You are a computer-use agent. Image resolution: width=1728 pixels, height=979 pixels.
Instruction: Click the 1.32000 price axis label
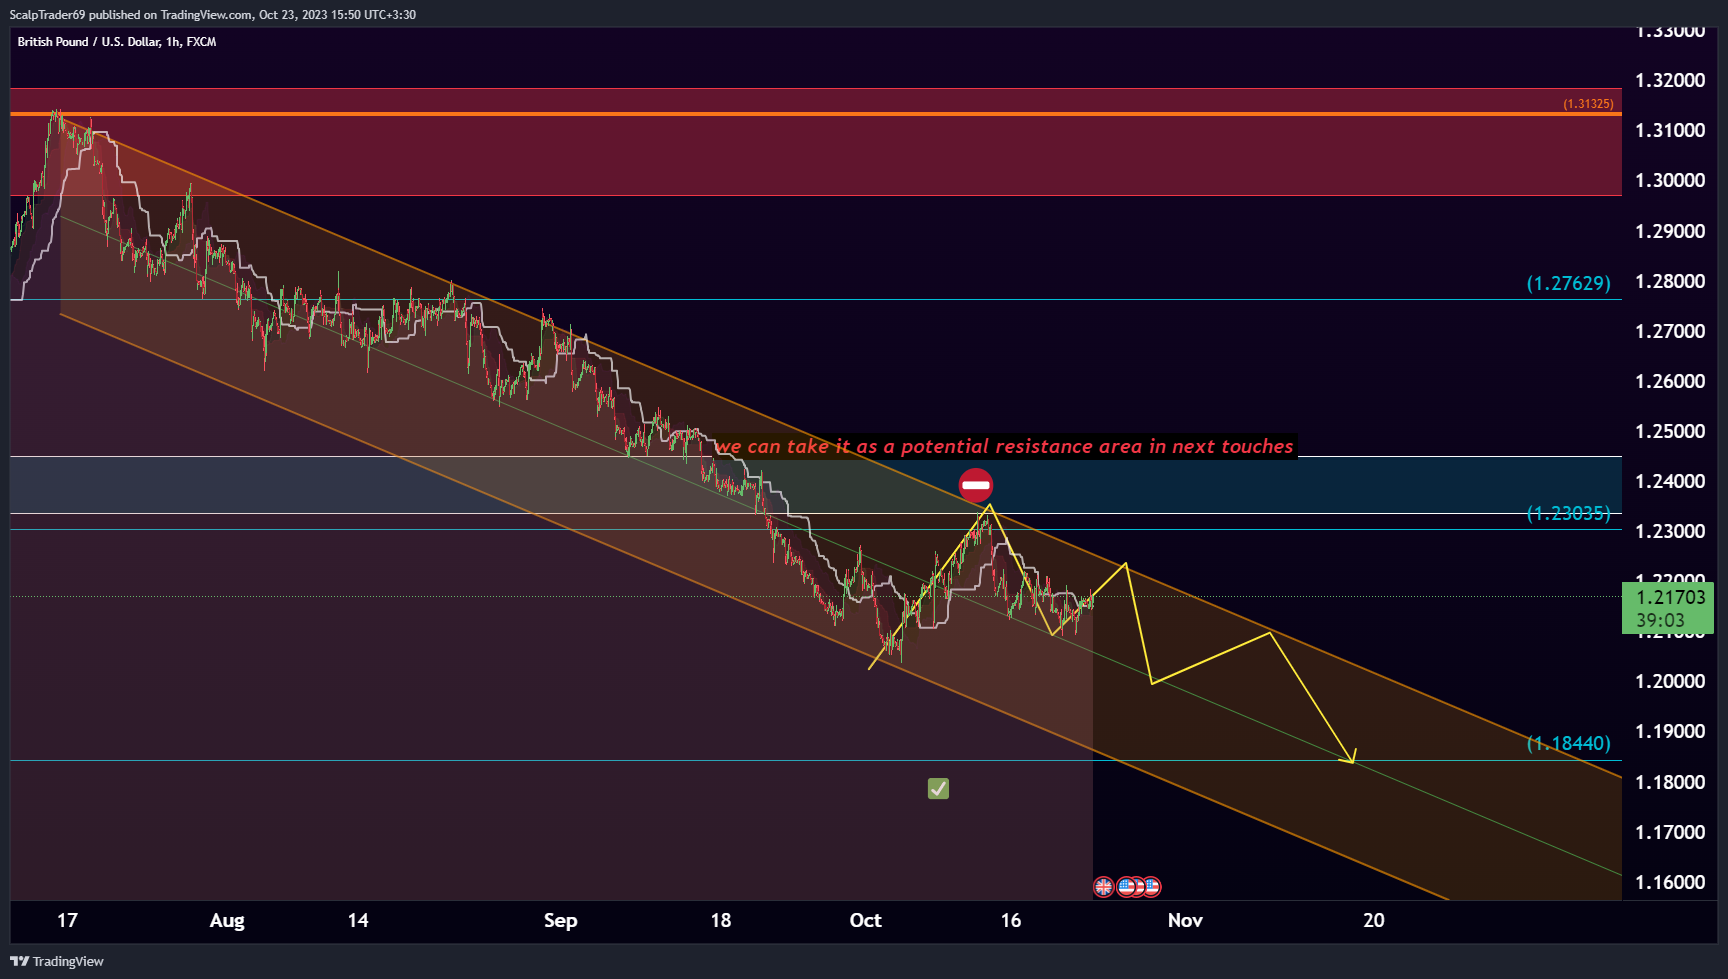click(1670, 80)
